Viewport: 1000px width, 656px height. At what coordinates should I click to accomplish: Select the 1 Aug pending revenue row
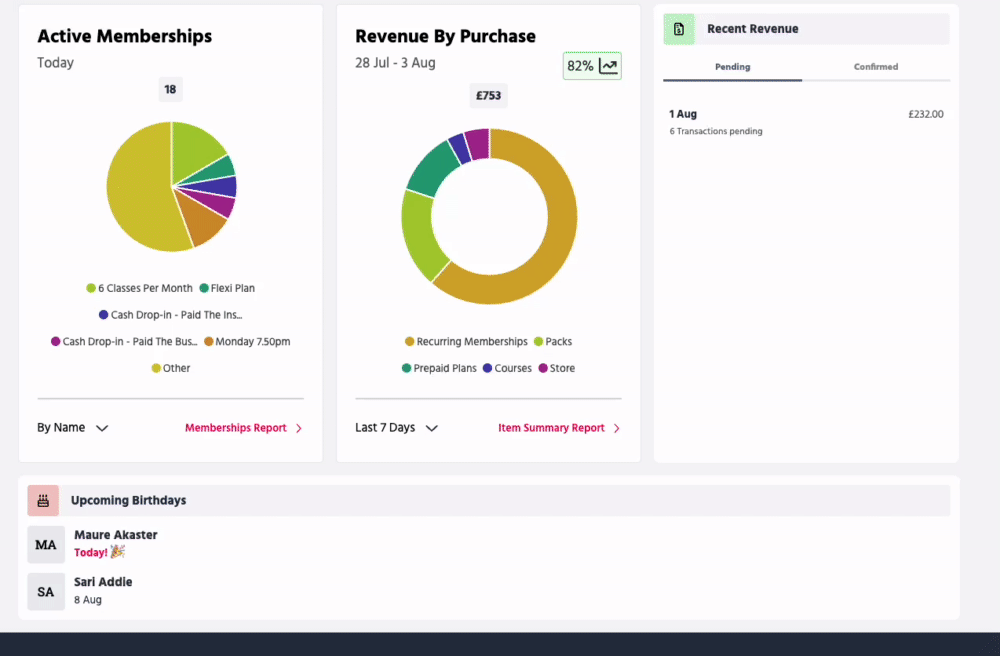point(806,121)
